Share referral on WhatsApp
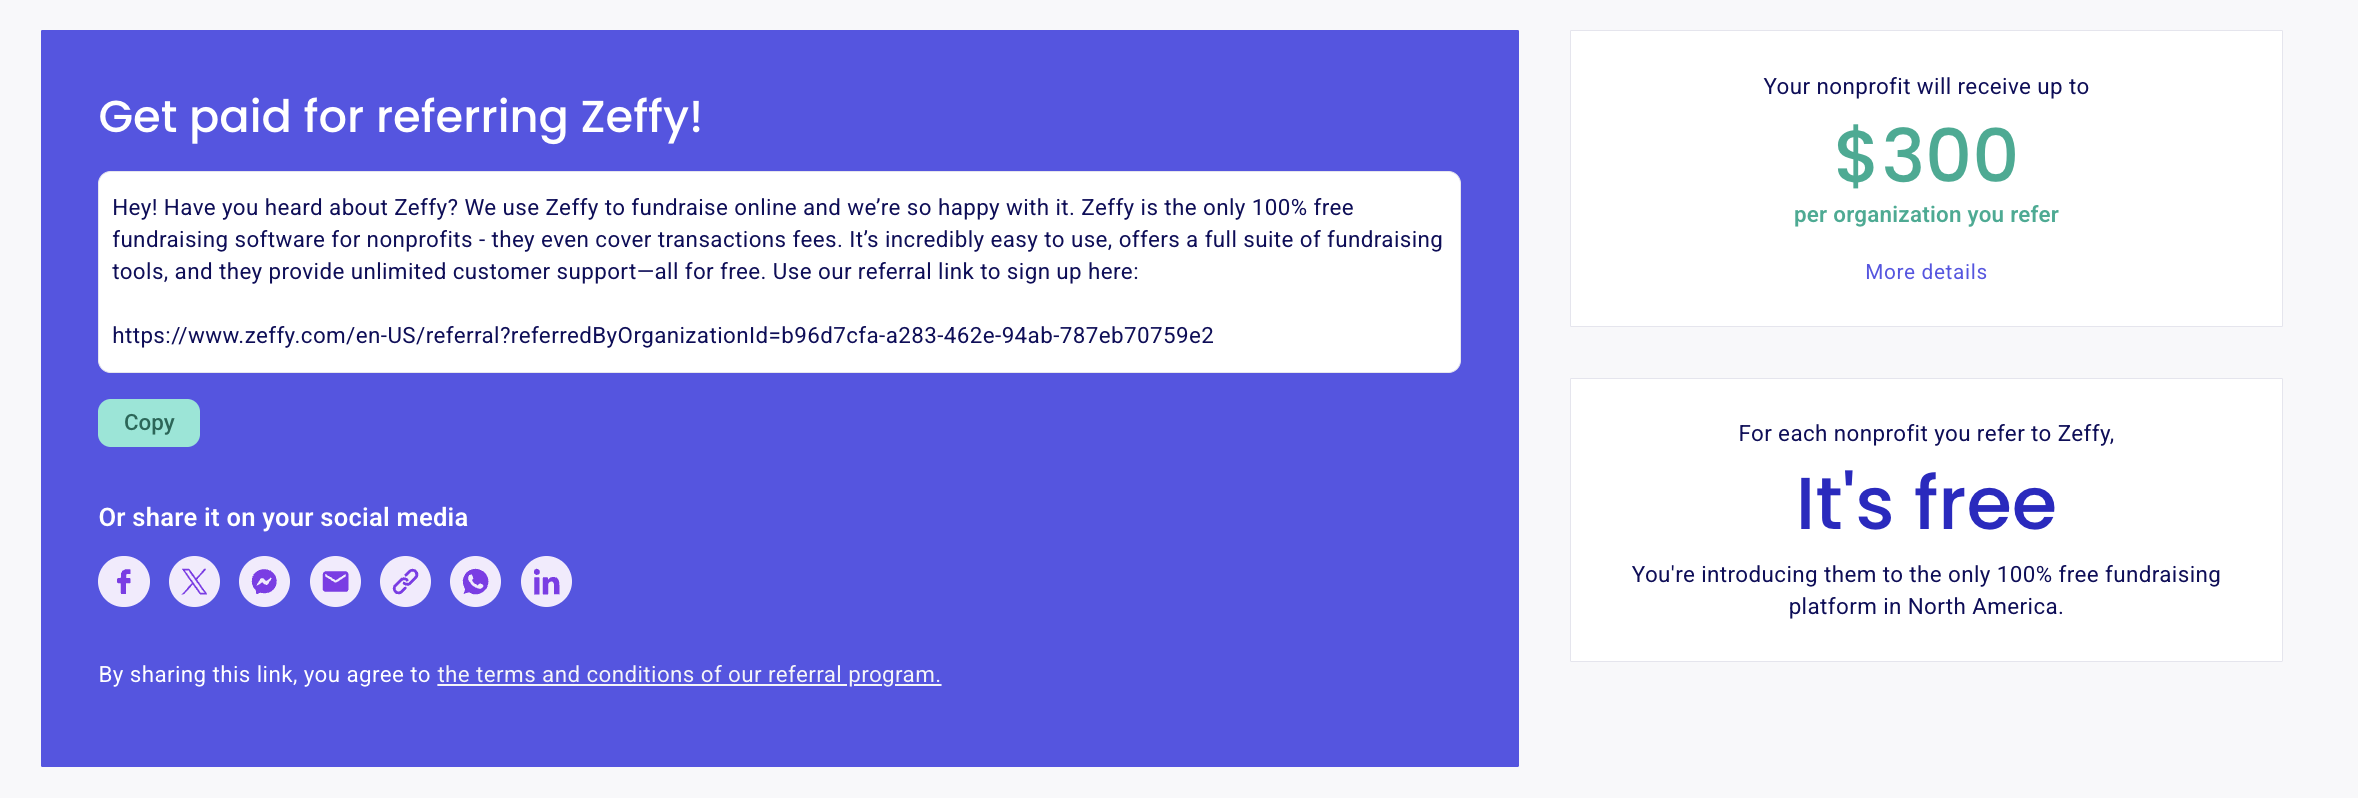 476,581
